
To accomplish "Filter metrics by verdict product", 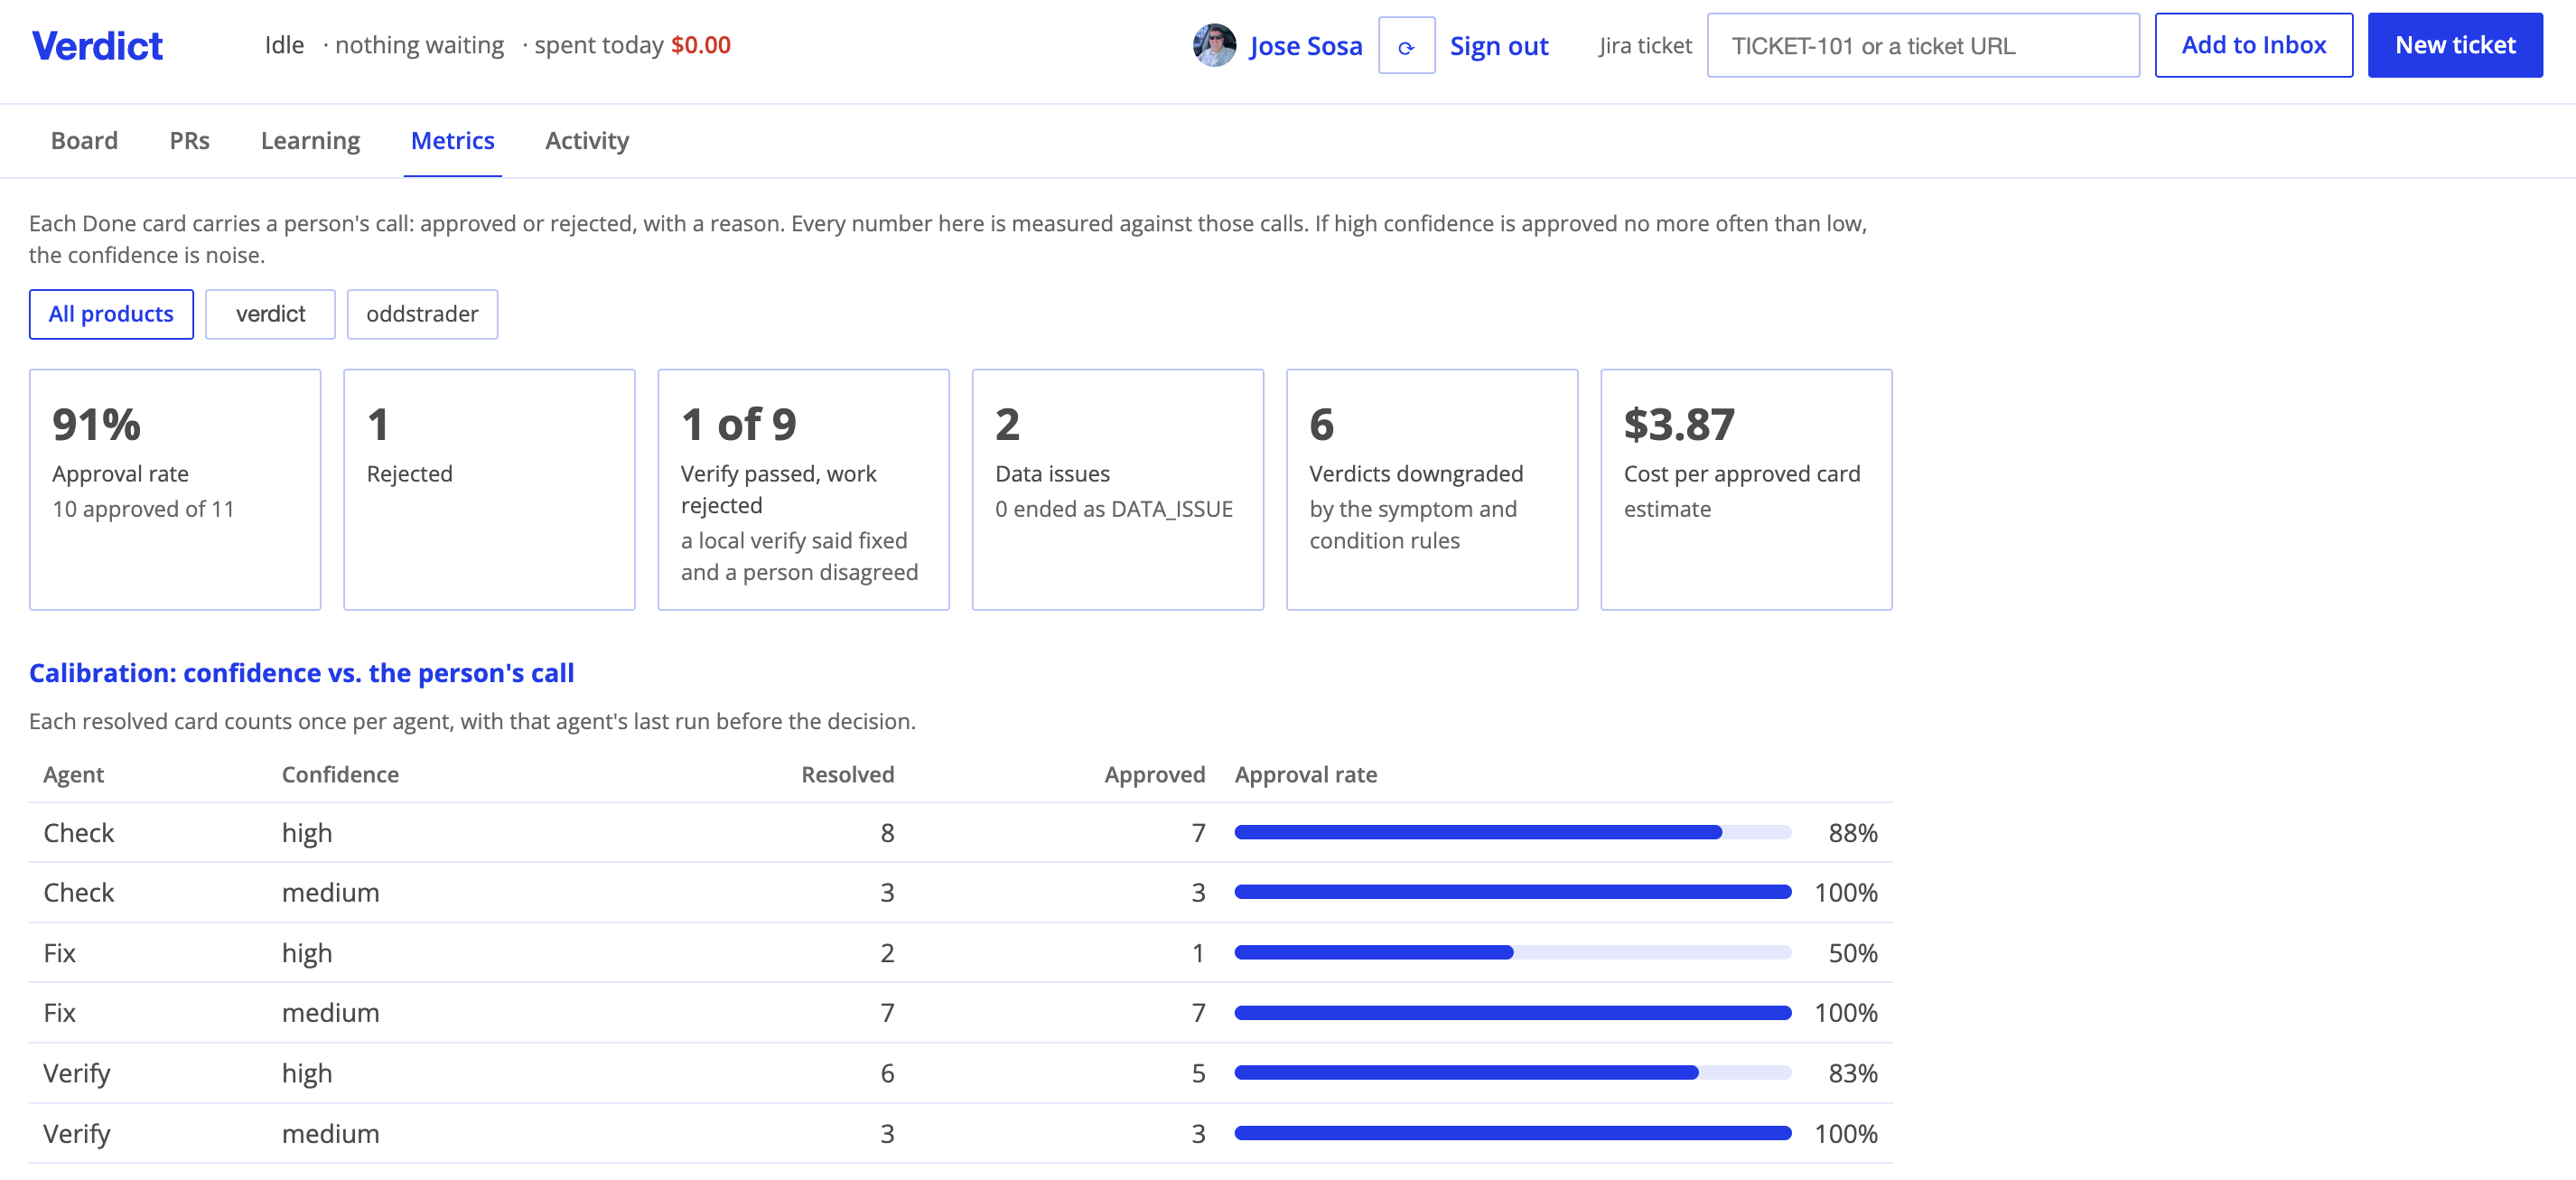I will click(x=270, y=314).
